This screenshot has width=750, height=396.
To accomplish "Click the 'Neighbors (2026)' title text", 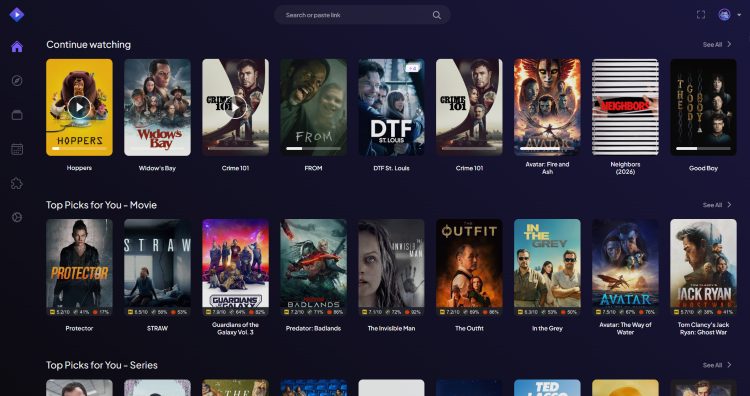I will 625,168.
